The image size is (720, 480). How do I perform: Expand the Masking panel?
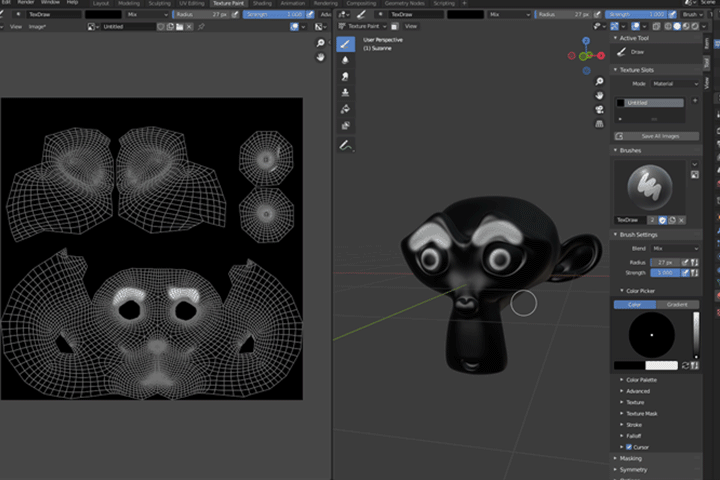click(x=630, y=458)
